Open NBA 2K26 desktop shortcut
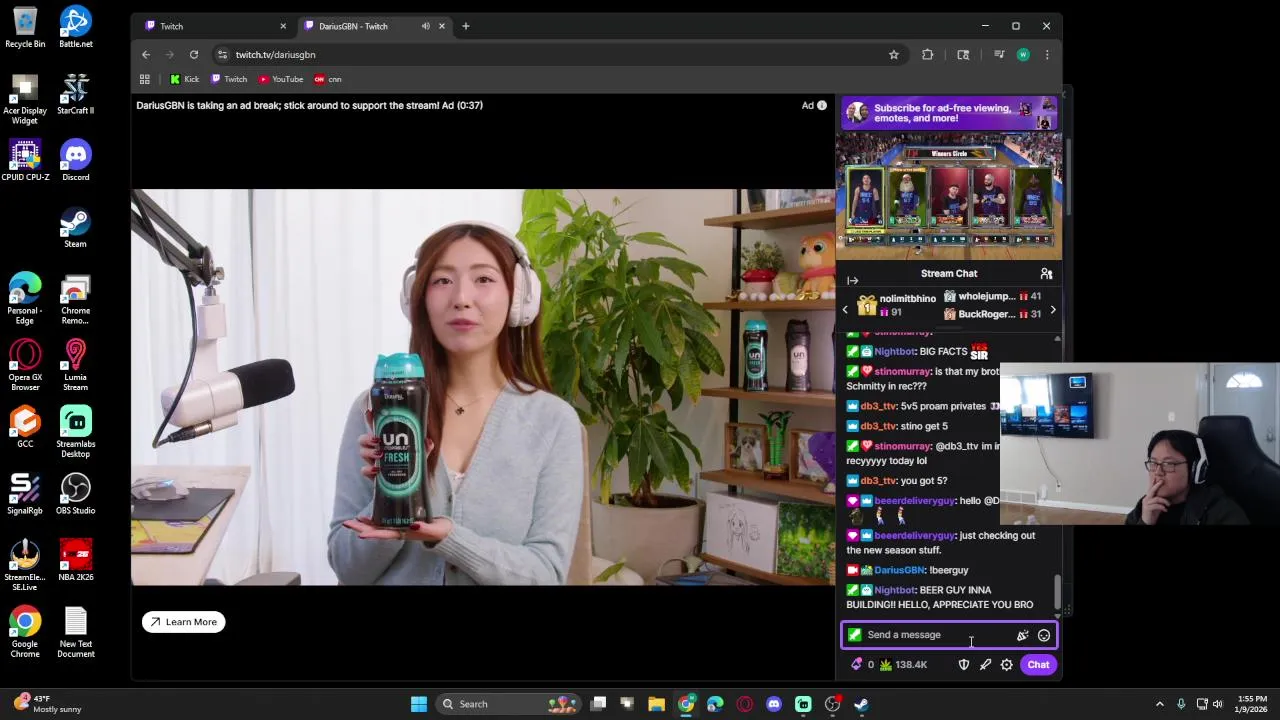1280x720 pixels. click(75, 560)
